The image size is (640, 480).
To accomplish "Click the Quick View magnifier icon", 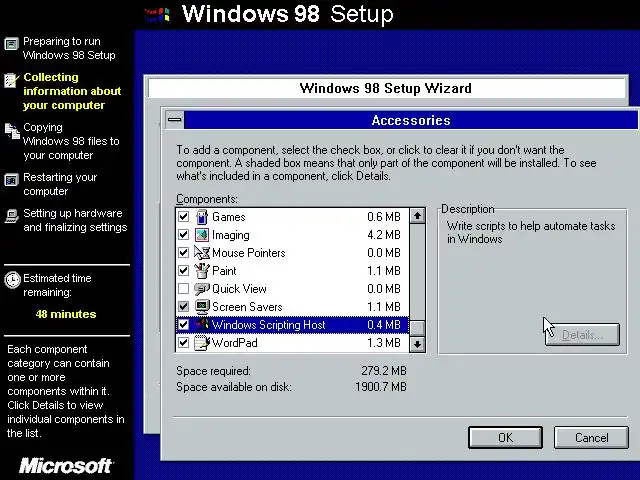I will (x=202, y=289).
